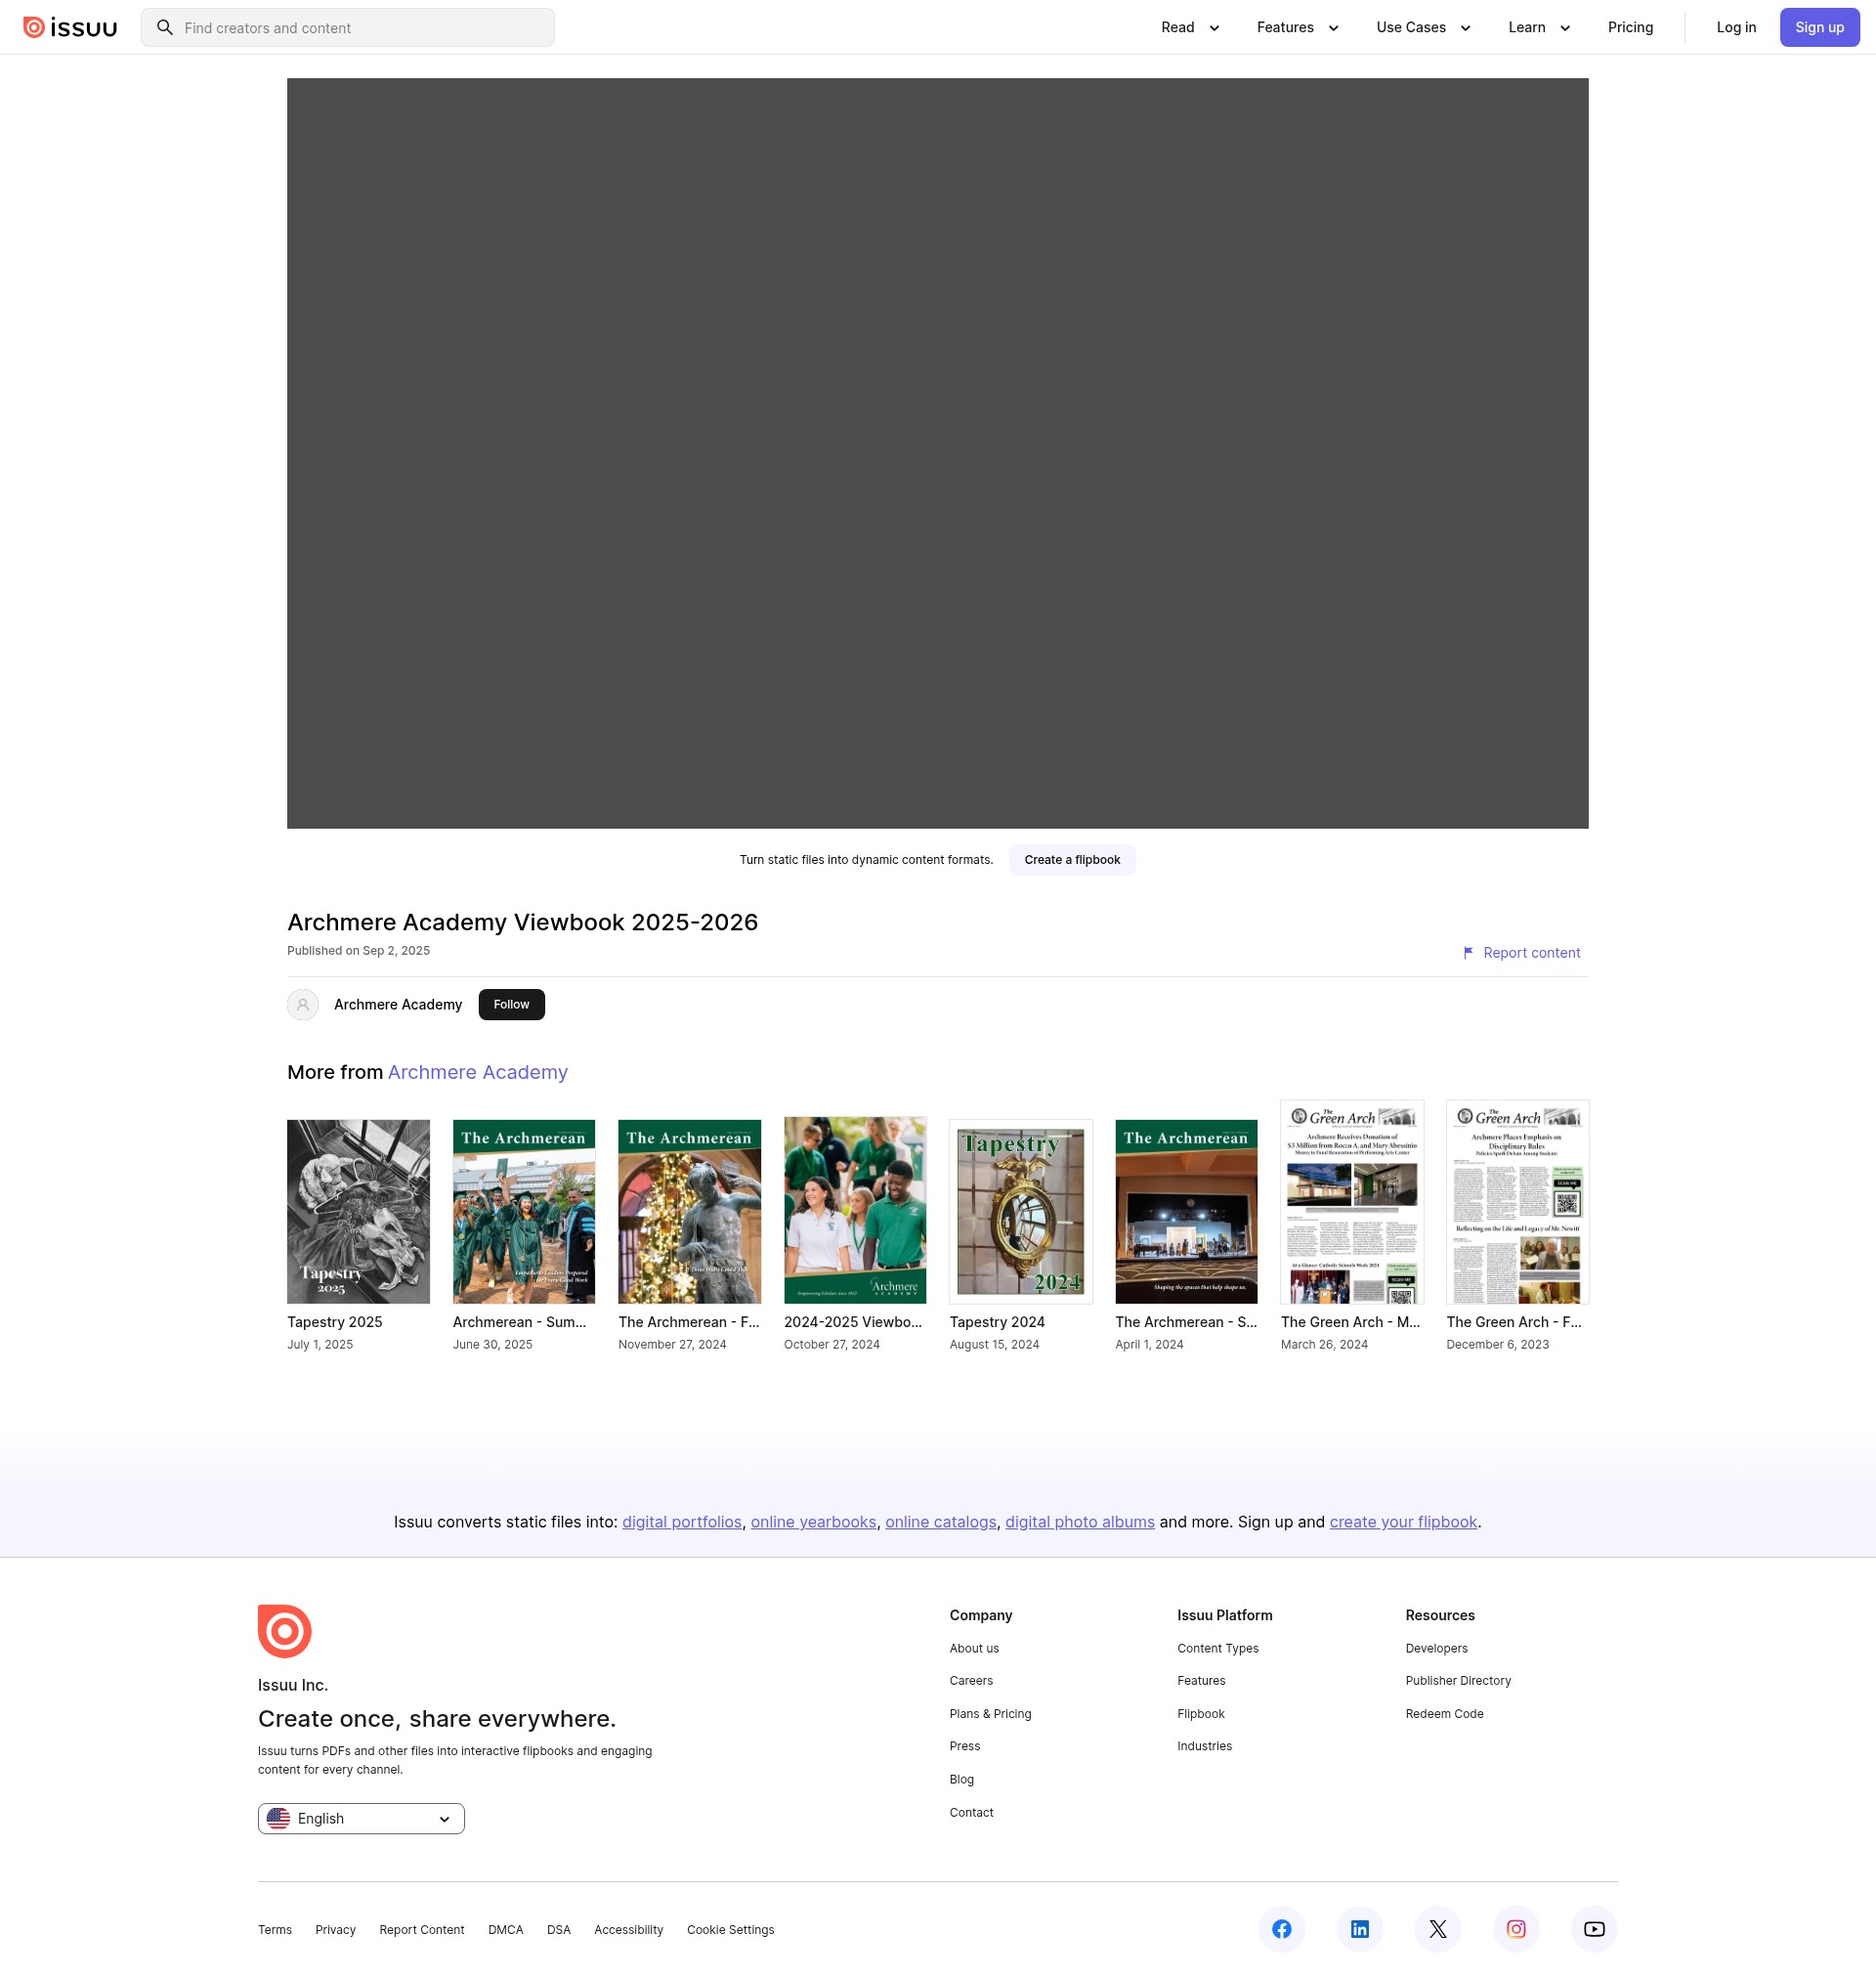
Task: Expand the Read menu
Action: [x=1190, y=27]
